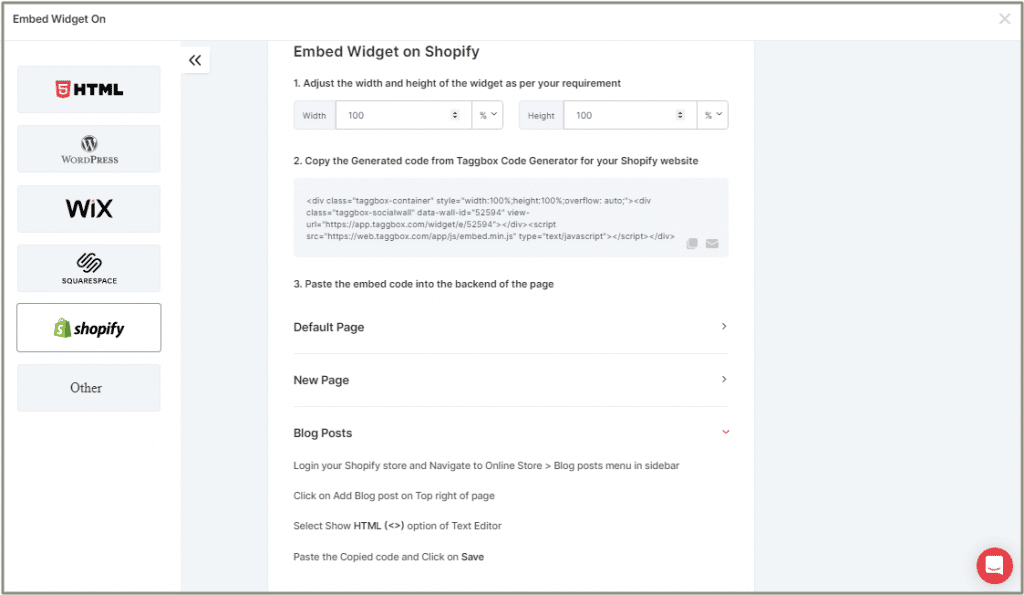
Task: Select the Squarespace platform icon
Action: (x=88, y=268)
